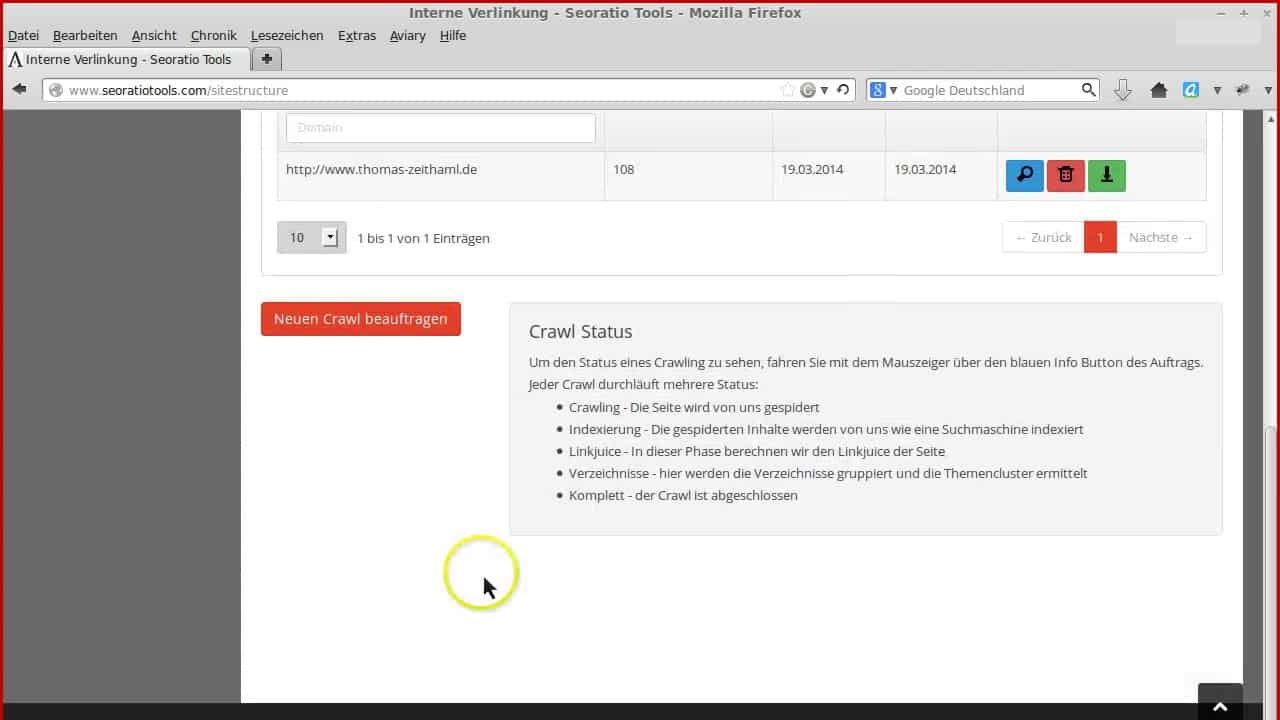The width and height of the screenshot is (1280, 720).
Task: Click the 'Verzeichnisse' list item text
Action: click(828, 473)
